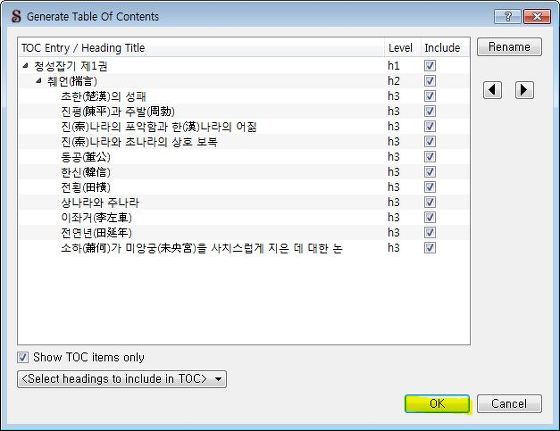The image size is (560, 431).
Task: Toggle Include for 이좌거(李左車) row
Action: [x=430, y=217]
